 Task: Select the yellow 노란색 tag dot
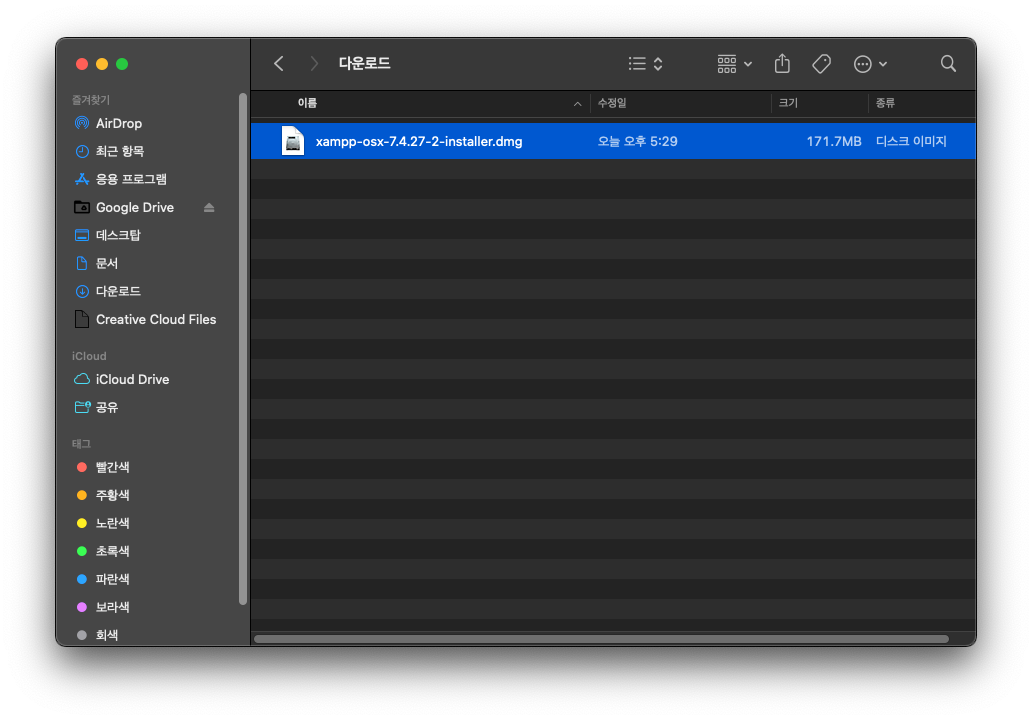[x=82, y=523]
